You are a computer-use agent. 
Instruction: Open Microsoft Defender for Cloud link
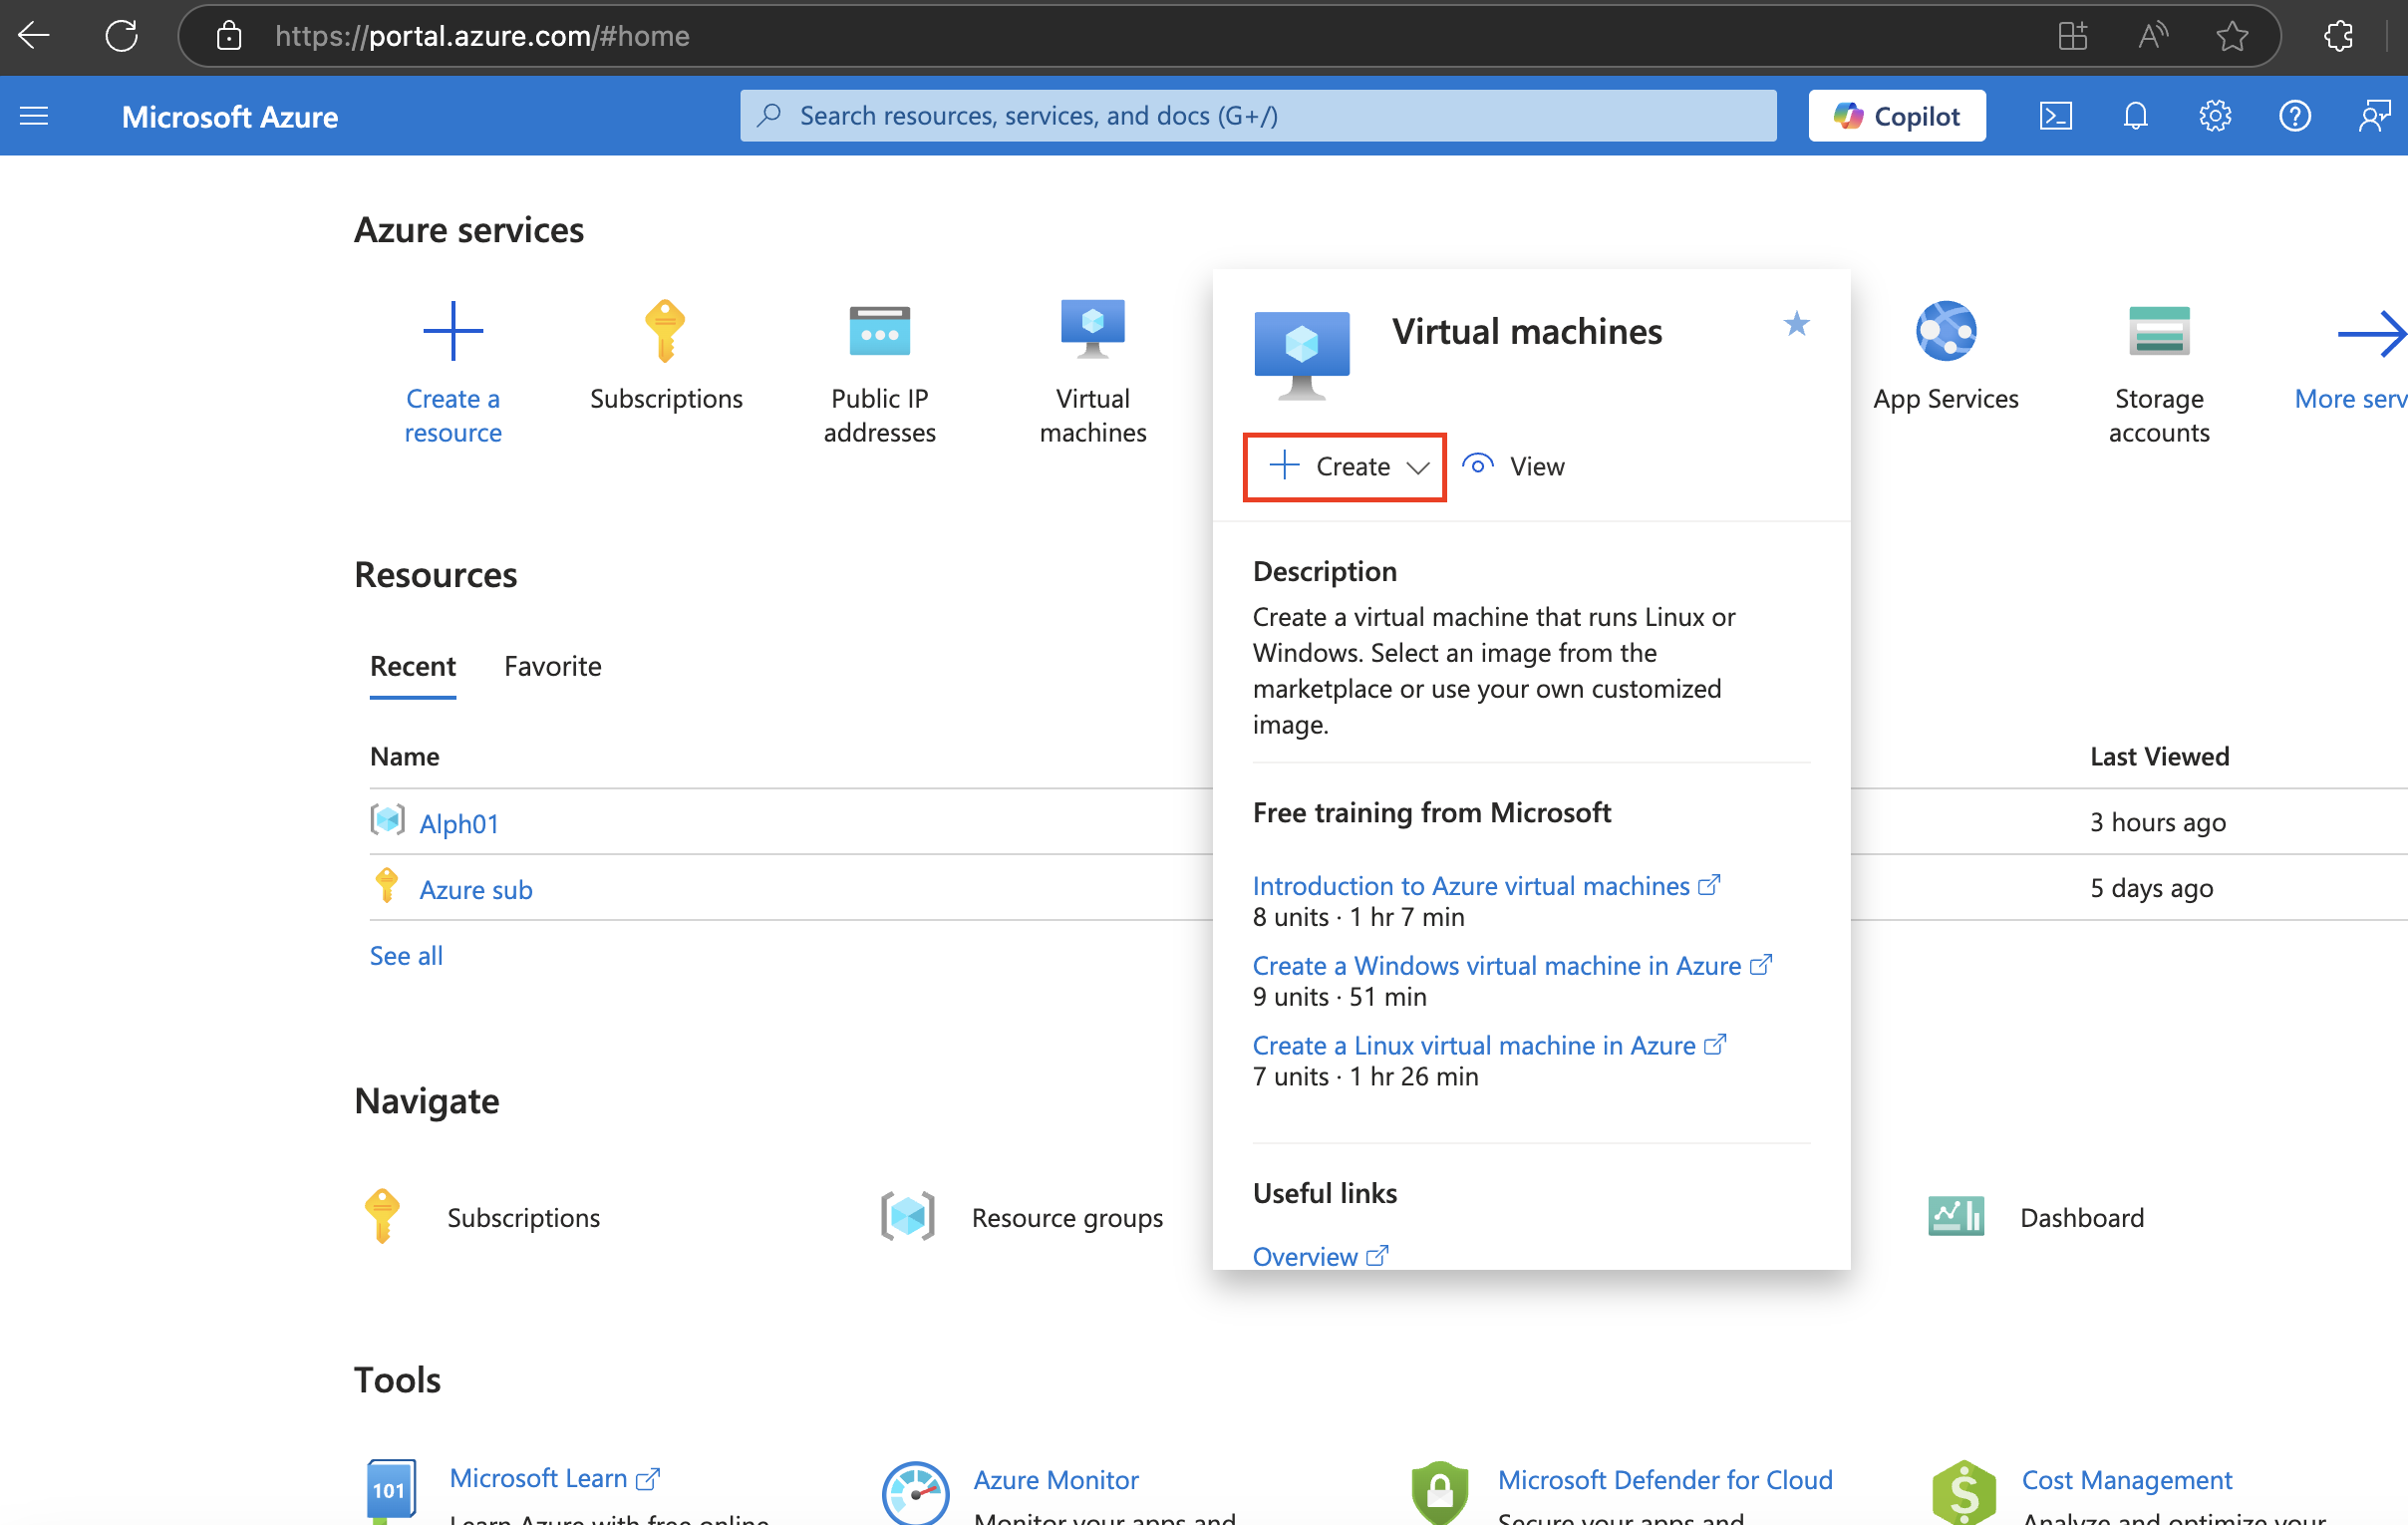tap(1665, 1479)
